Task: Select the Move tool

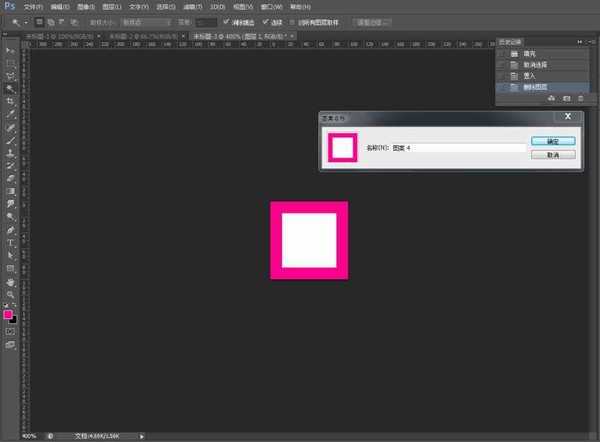Action: (10, 50)
